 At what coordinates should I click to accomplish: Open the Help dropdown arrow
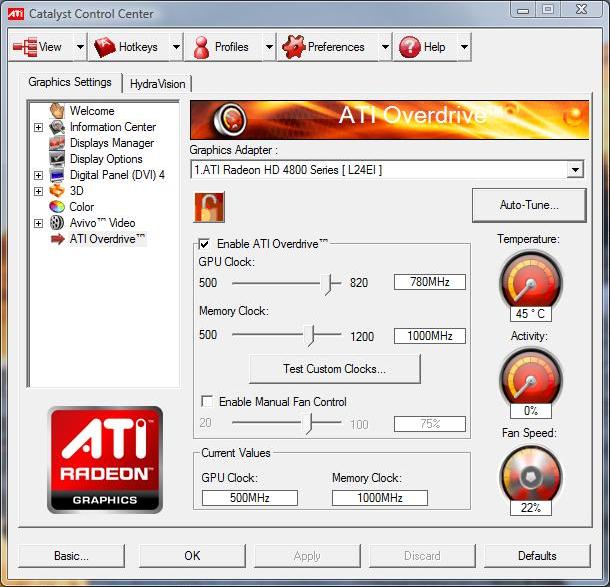464,47
